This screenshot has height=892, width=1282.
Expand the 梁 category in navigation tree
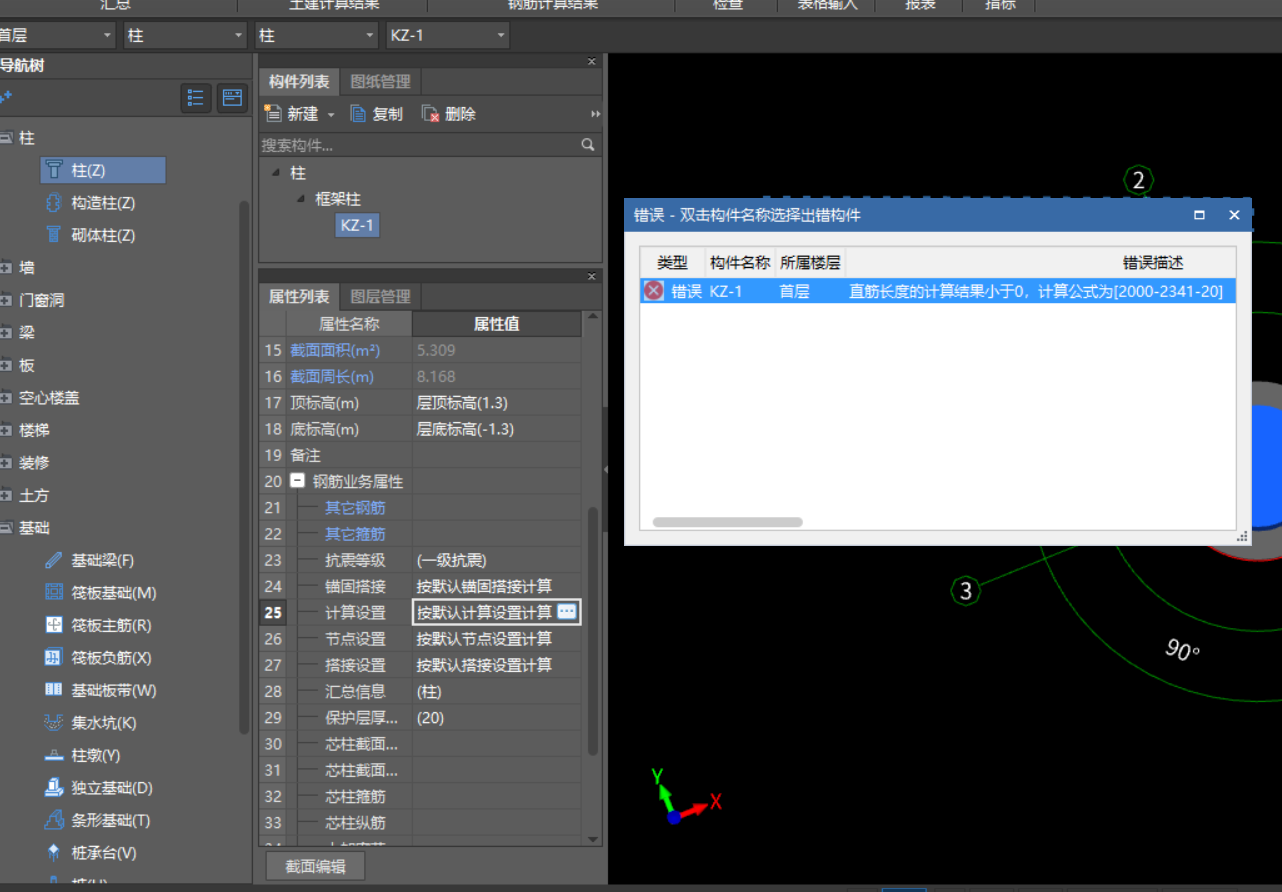[x=6, y=333]
